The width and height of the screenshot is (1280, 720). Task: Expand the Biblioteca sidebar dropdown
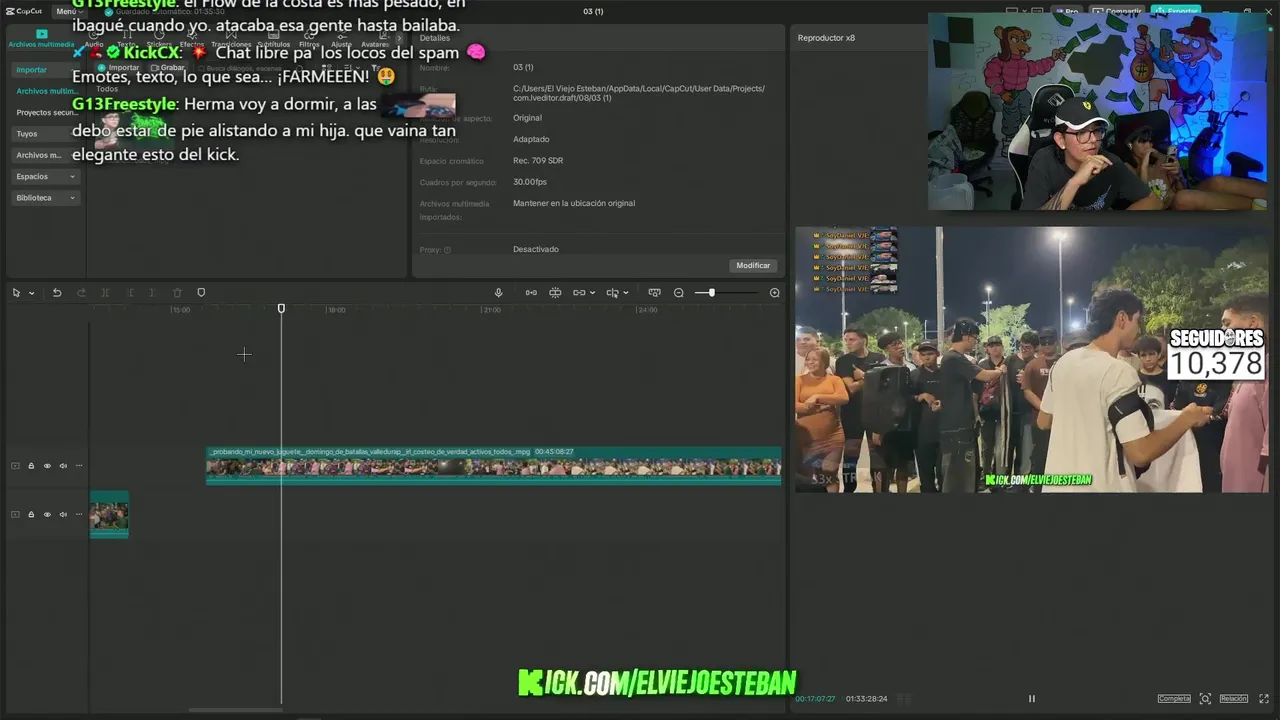click(46, 198)
